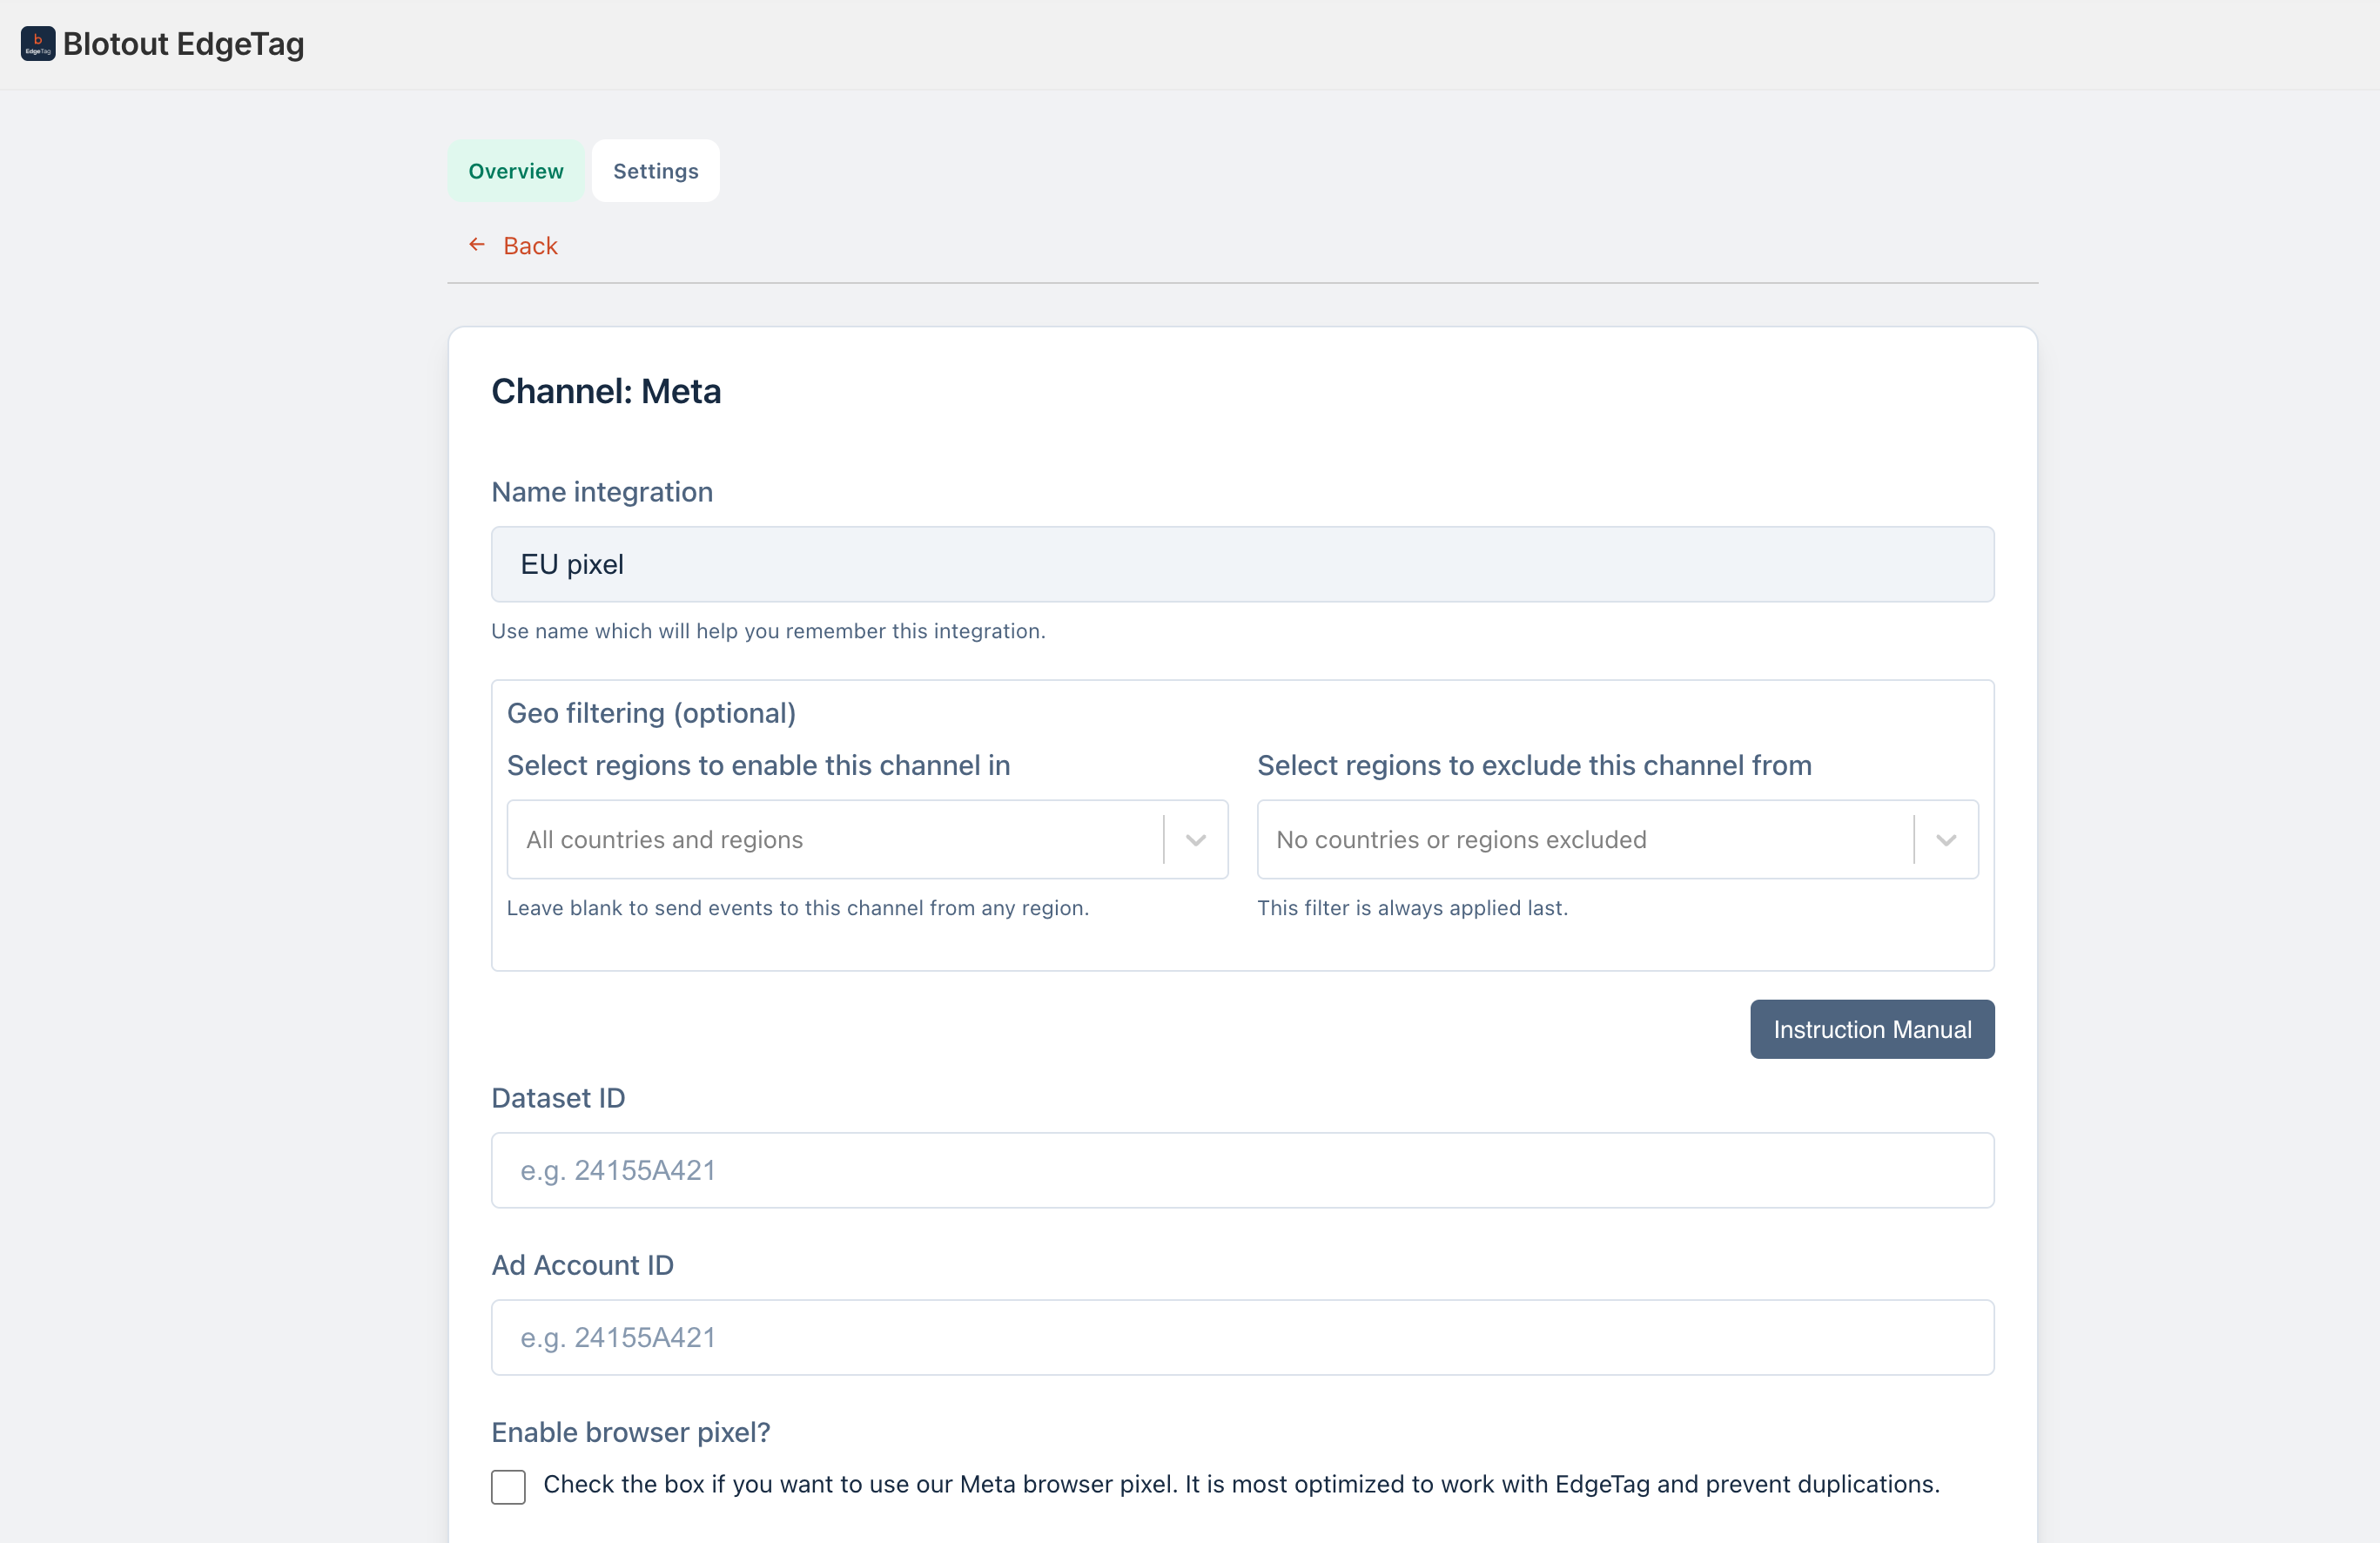Click the Back link
The width and height of the screenshot is (2380, 1543).
click(530, 246)
